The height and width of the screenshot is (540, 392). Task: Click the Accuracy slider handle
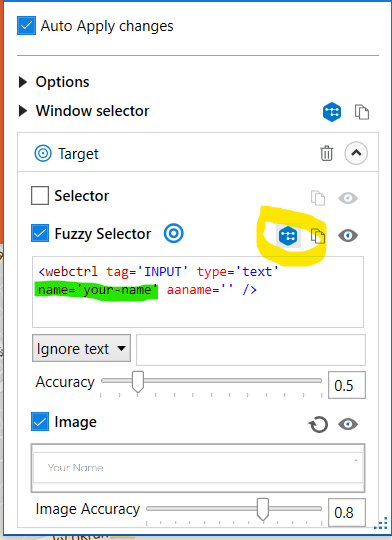coord(138,382)
